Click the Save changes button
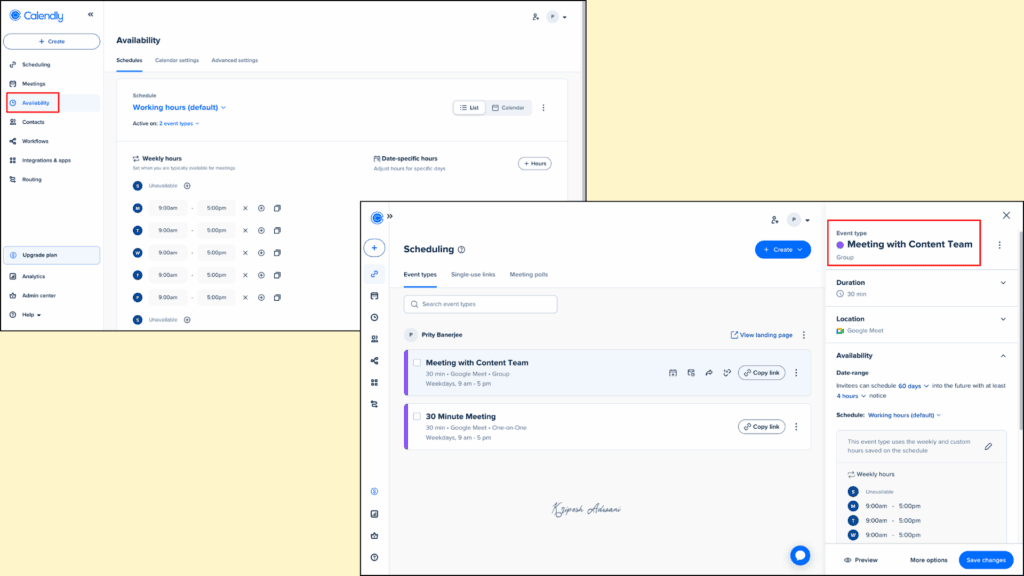Screen dimensions: 1024x576 (x=986, y=560)
